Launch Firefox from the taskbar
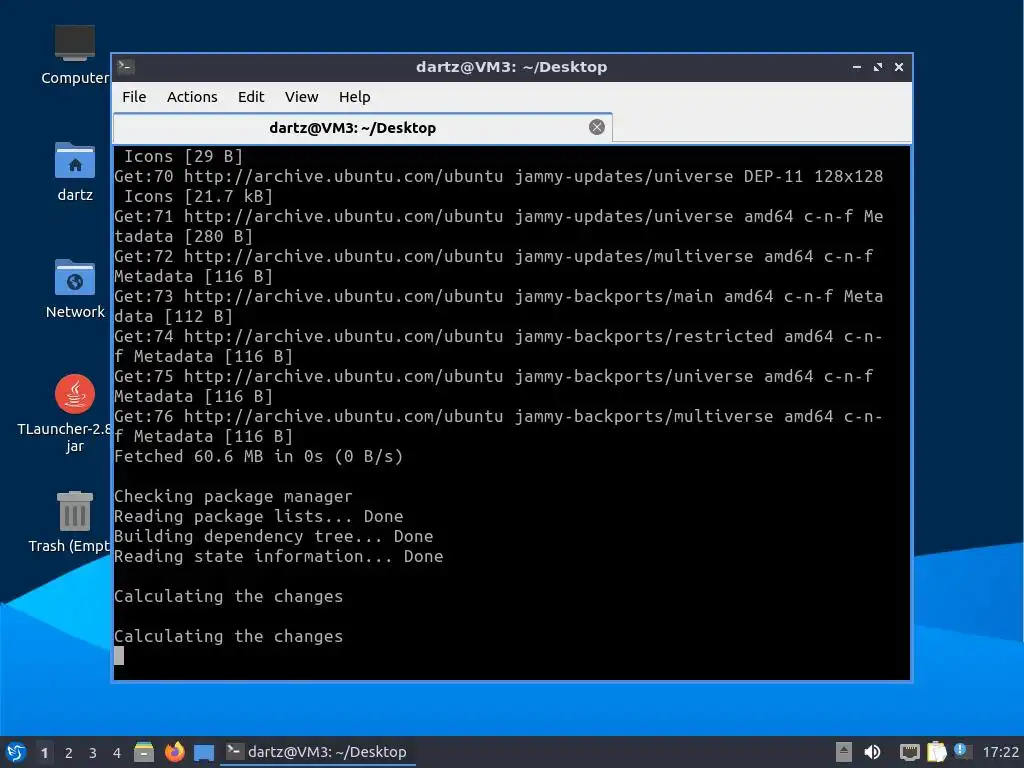1024x768 pixels. (x=174, y=752)
